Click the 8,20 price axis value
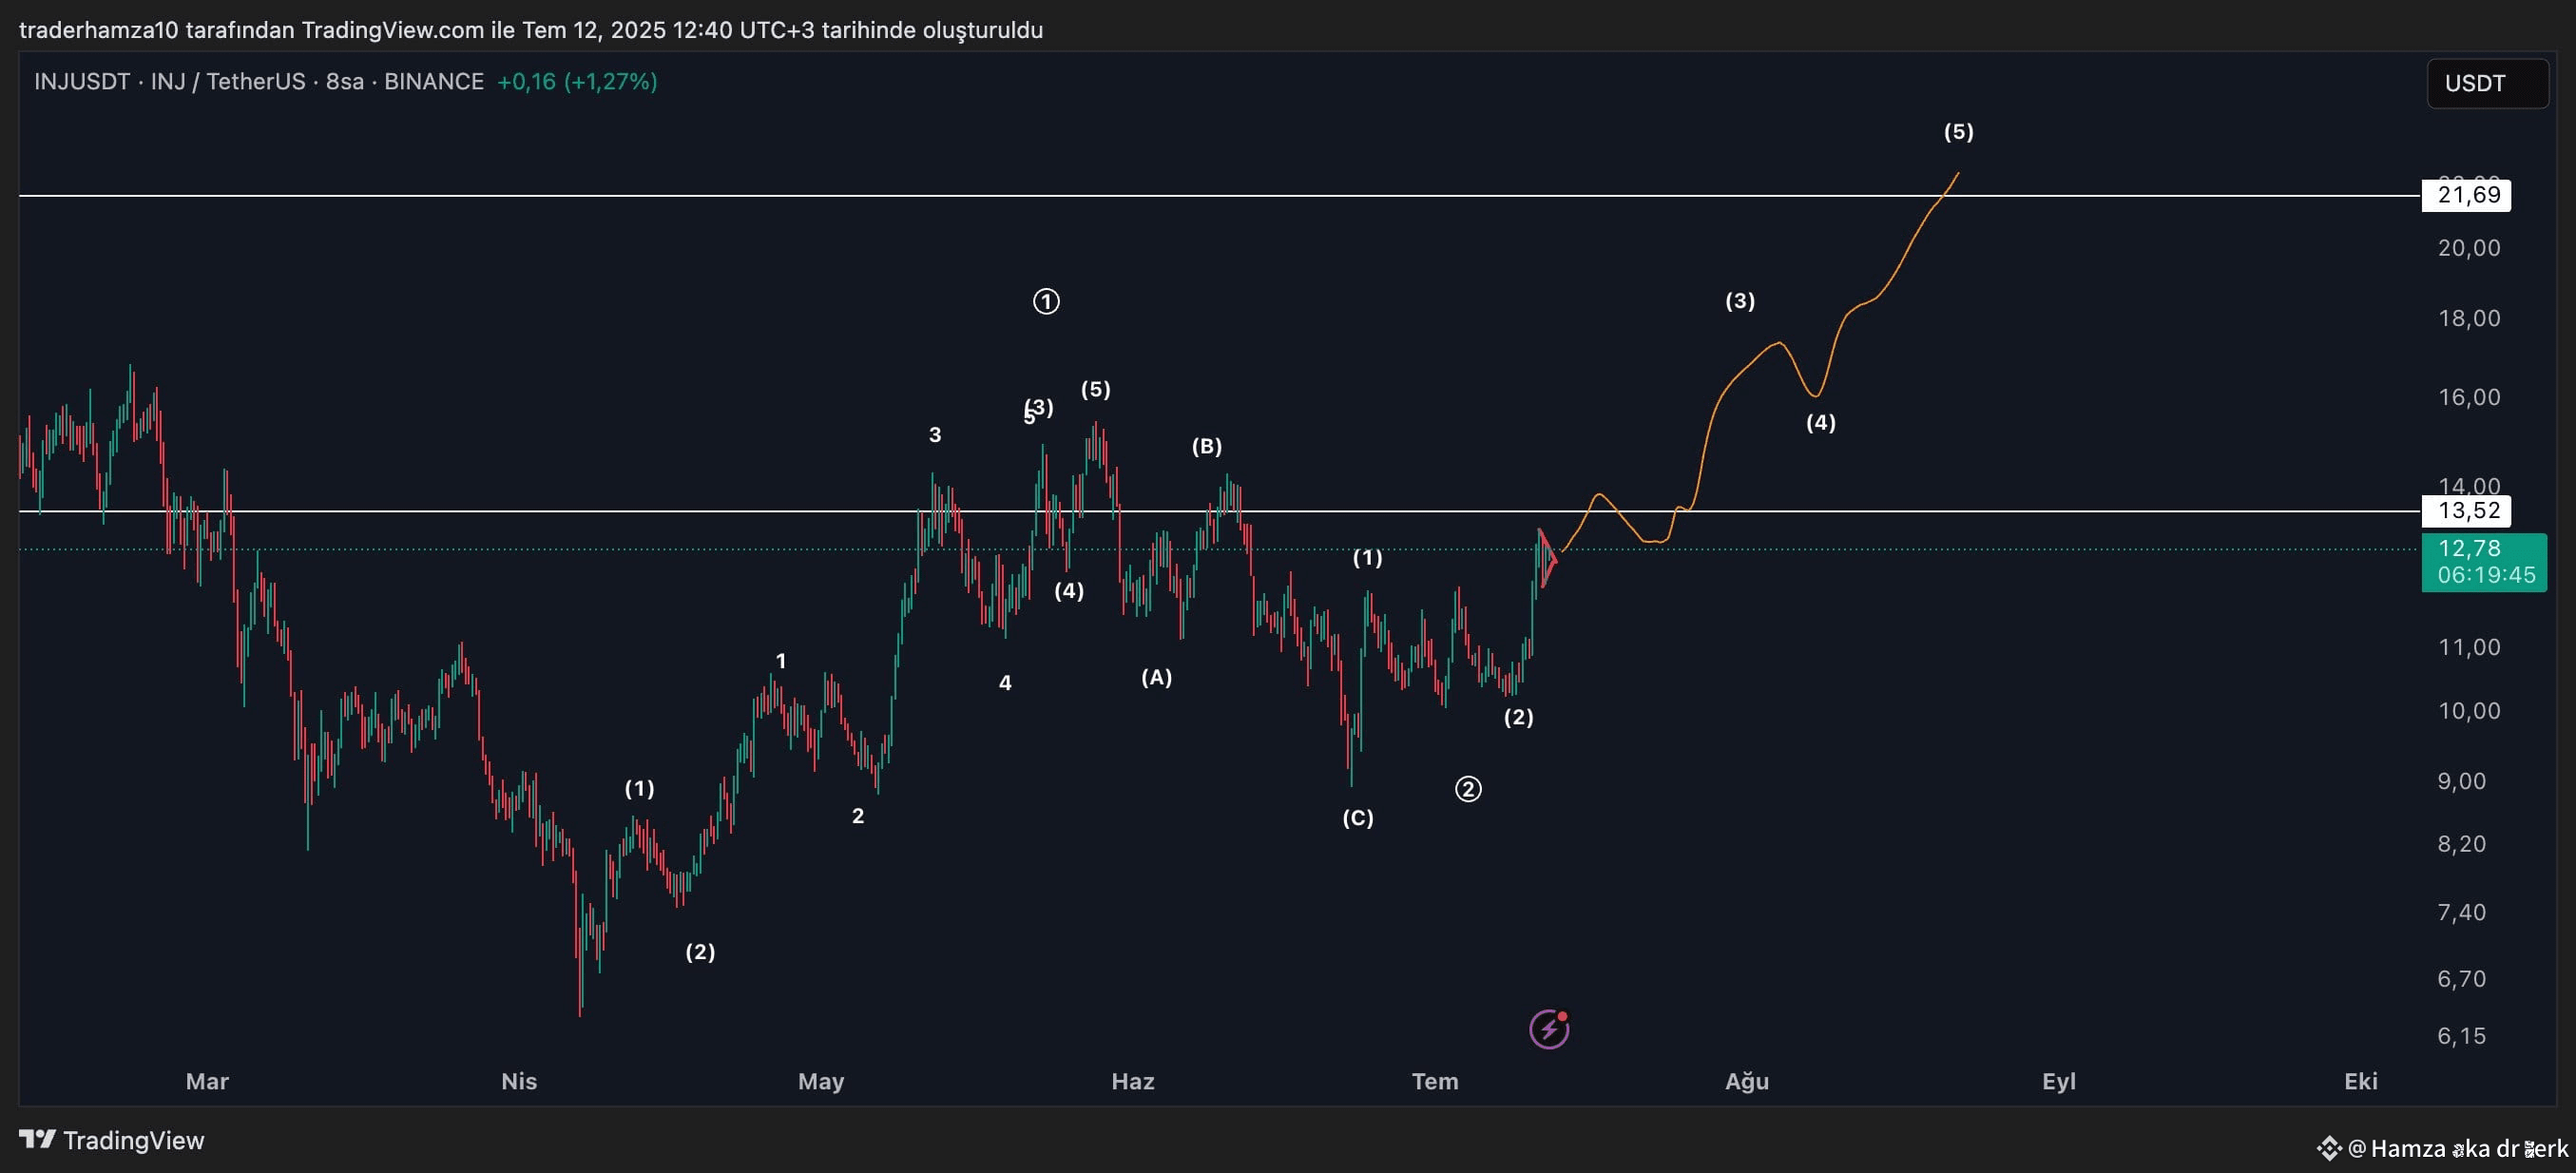The height and width of the screenshot is (1173, 2576). coord(2462,844)
